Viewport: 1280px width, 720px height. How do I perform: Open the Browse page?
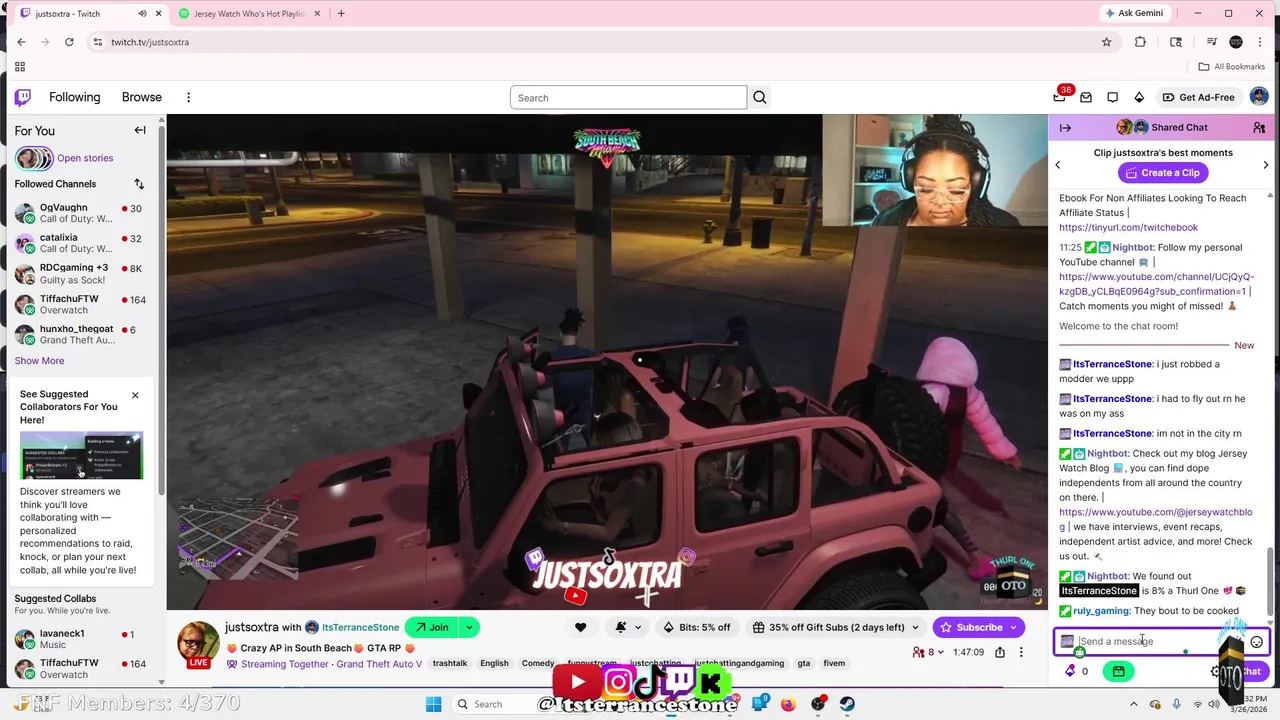pos(142,97)
